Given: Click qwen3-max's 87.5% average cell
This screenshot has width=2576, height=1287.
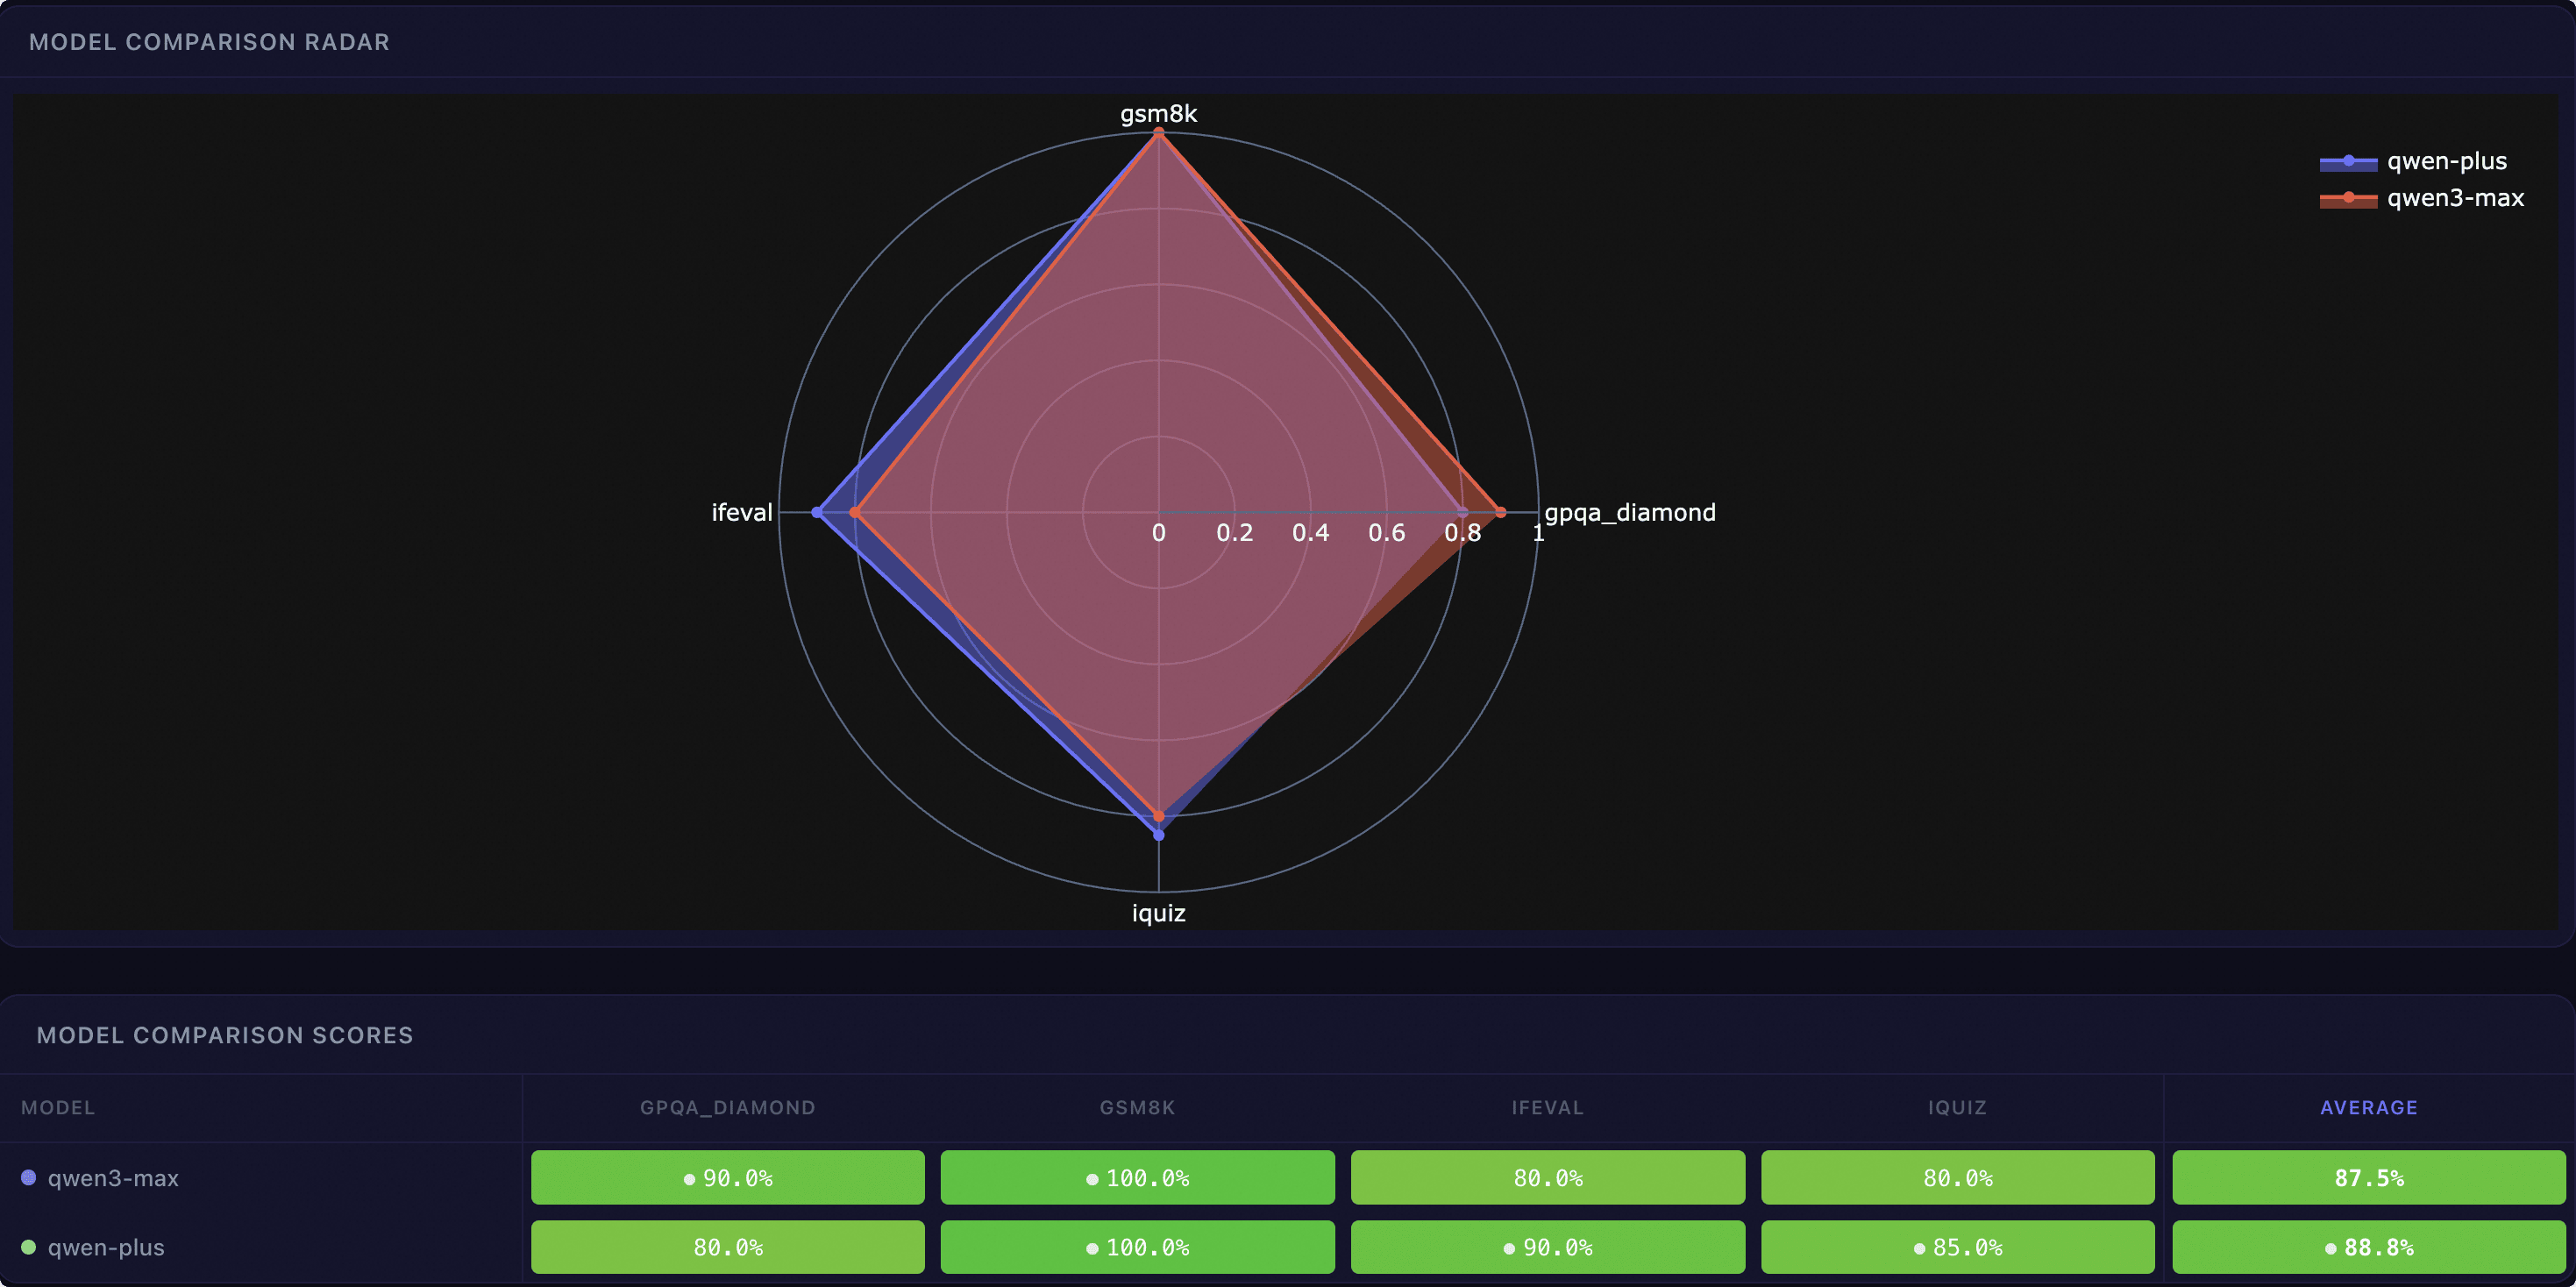Looking at the screenshot, I should click(2369, 1178).
